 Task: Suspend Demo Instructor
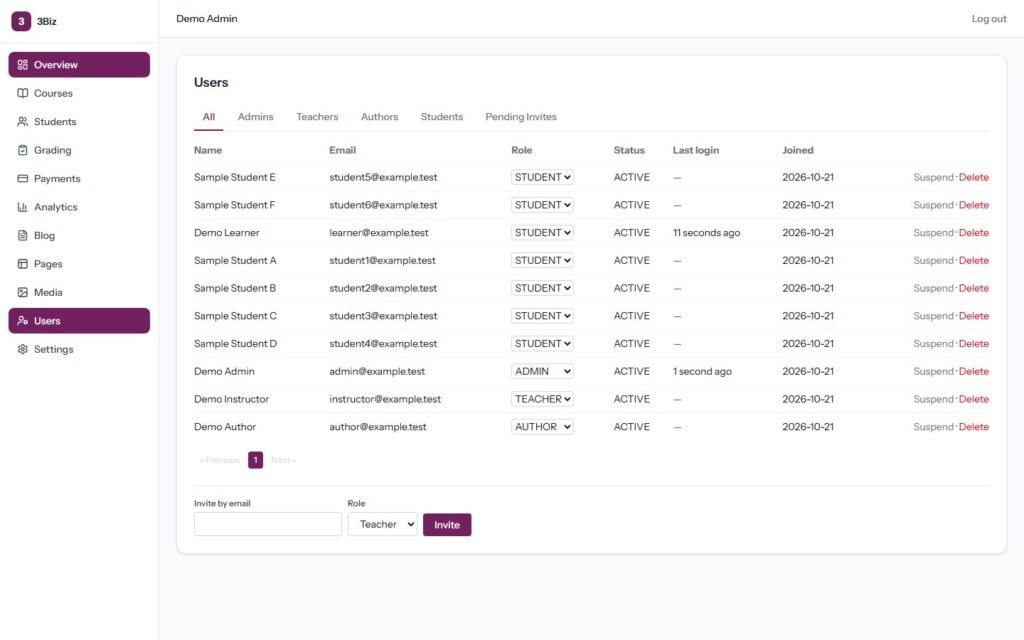tap(933, 399)
